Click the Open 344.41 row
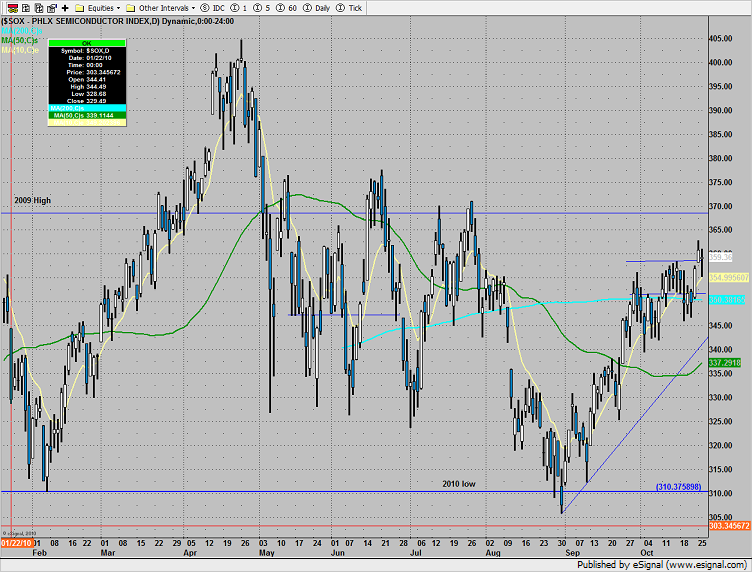Image resolution: width=752 pixels, height=572 pixels. pyautogui.click(x=87, y=80)
